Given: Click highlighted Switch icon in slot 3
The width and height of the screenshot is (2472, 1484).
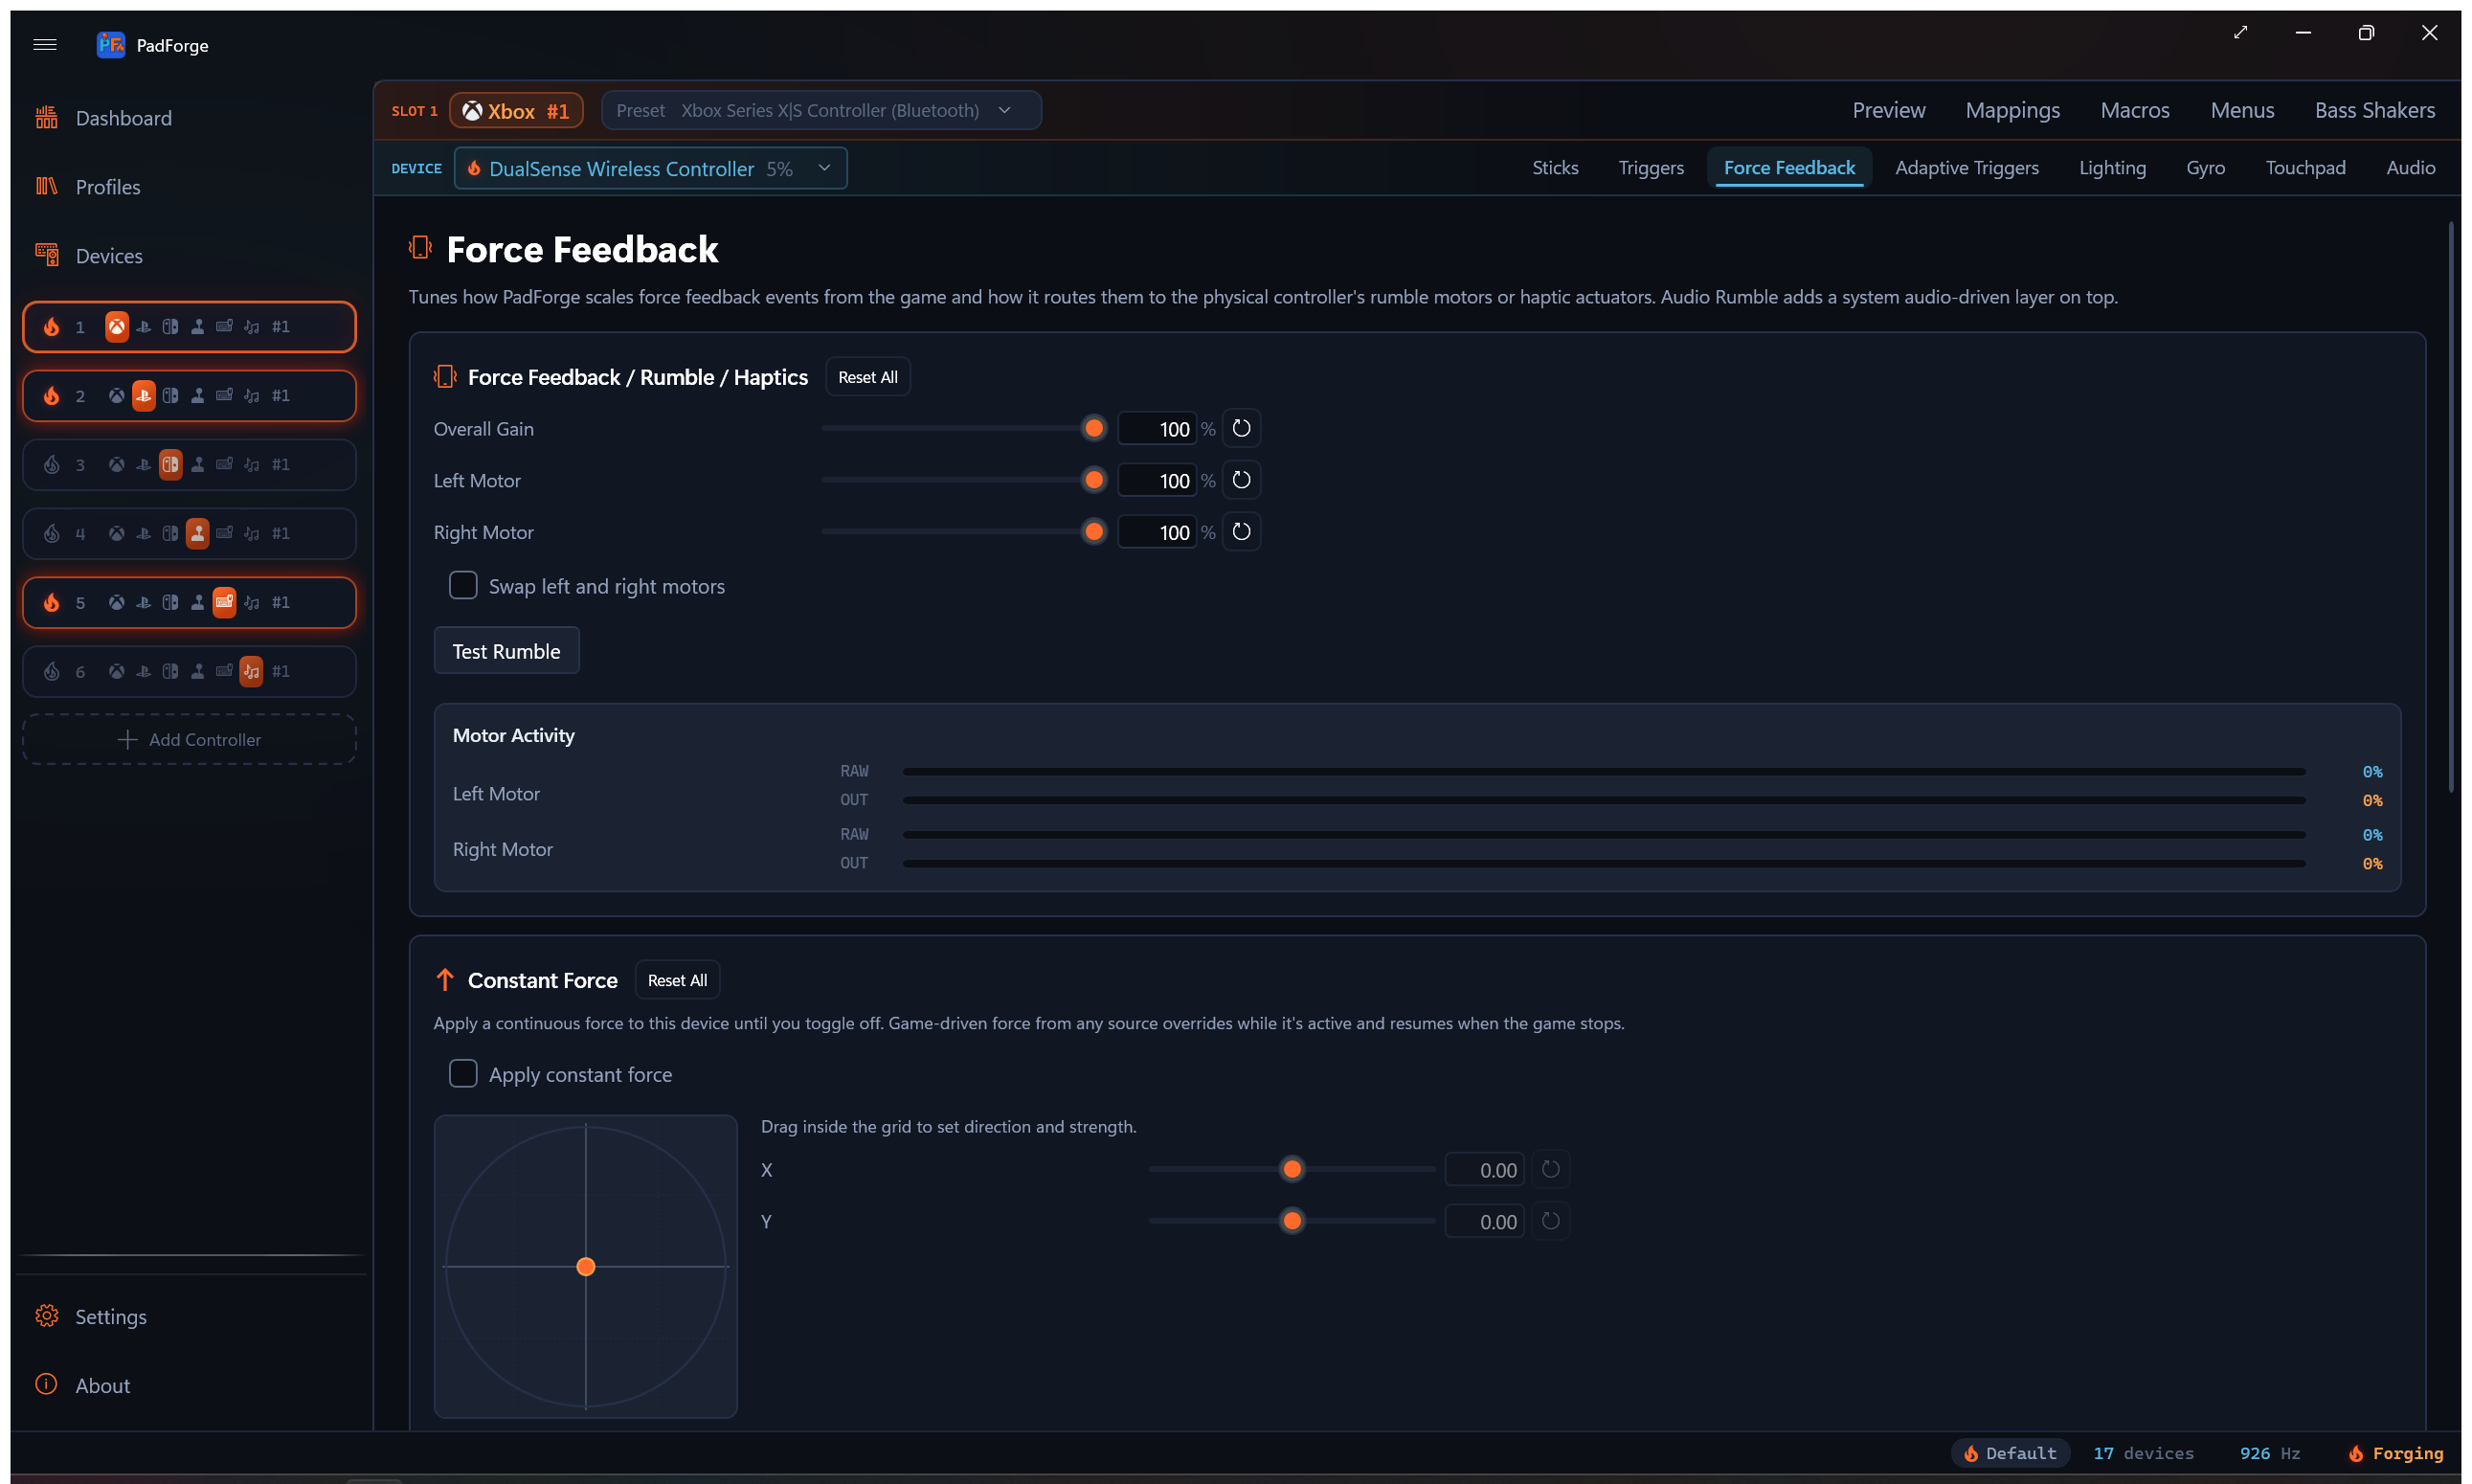Looking at the screenshot, I should click(x=171, y=465).
